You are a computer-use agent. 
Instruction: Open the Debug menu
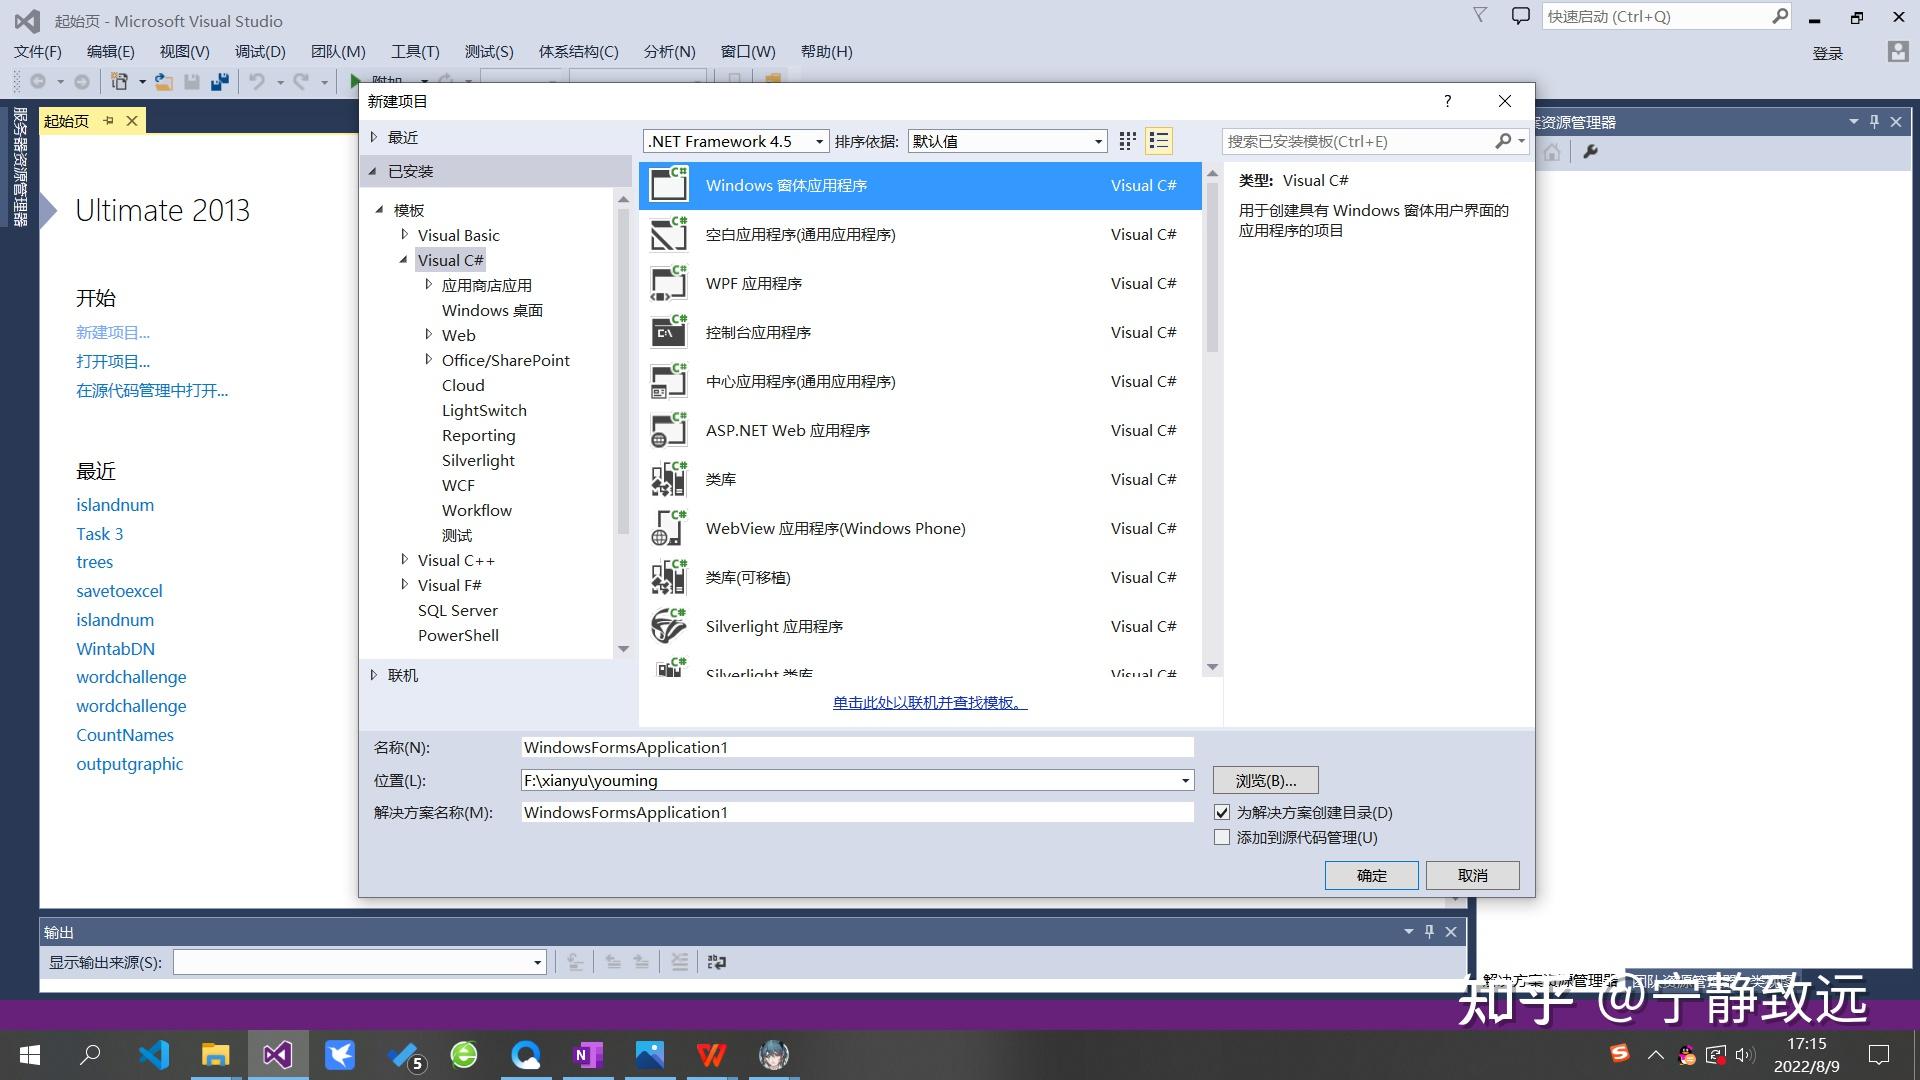[260, 52]
